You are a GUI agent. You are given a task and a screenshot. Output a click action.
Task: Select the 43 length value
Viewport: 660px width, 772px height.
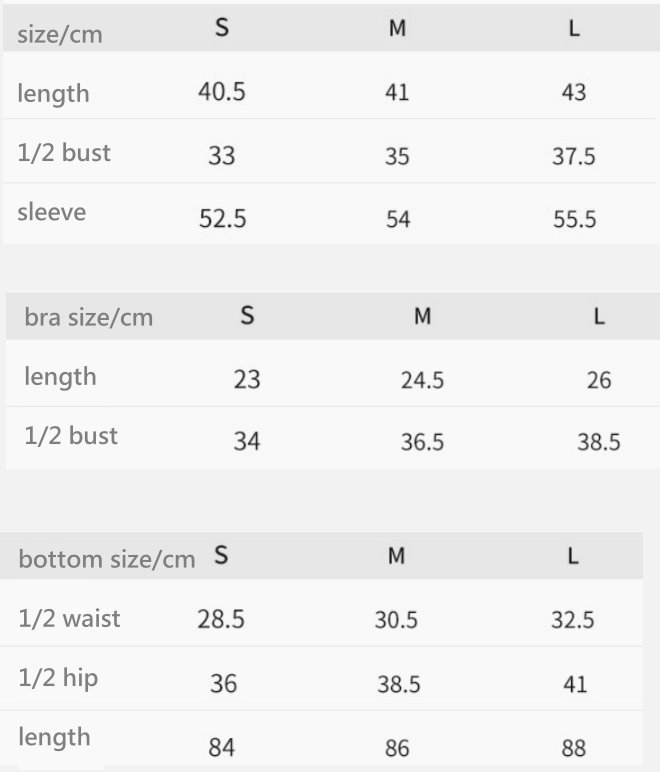(x=574, y=93)
